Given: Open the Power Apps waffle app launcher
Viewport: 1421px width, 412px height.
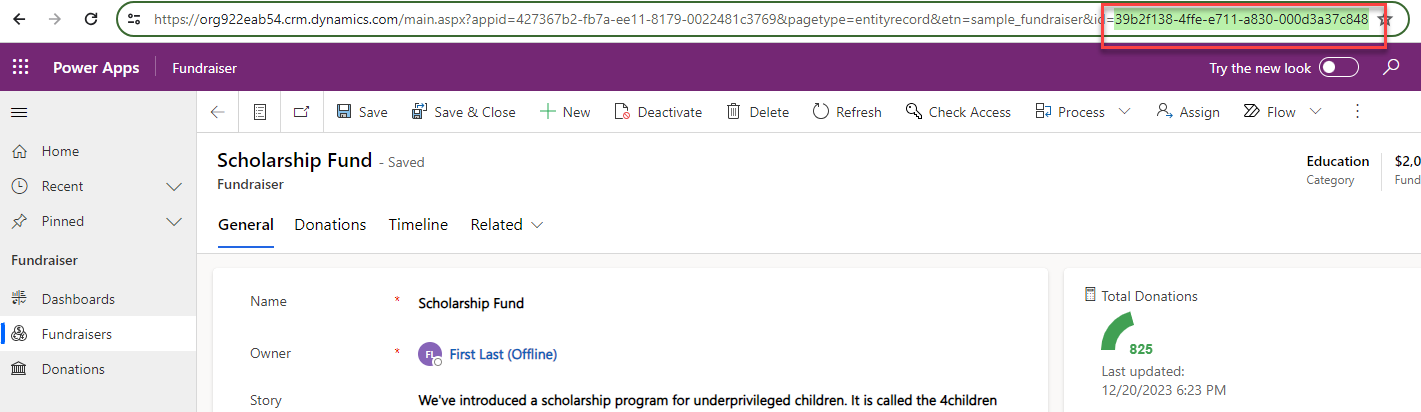Looking at the screenshot, I should click(20, 68).
